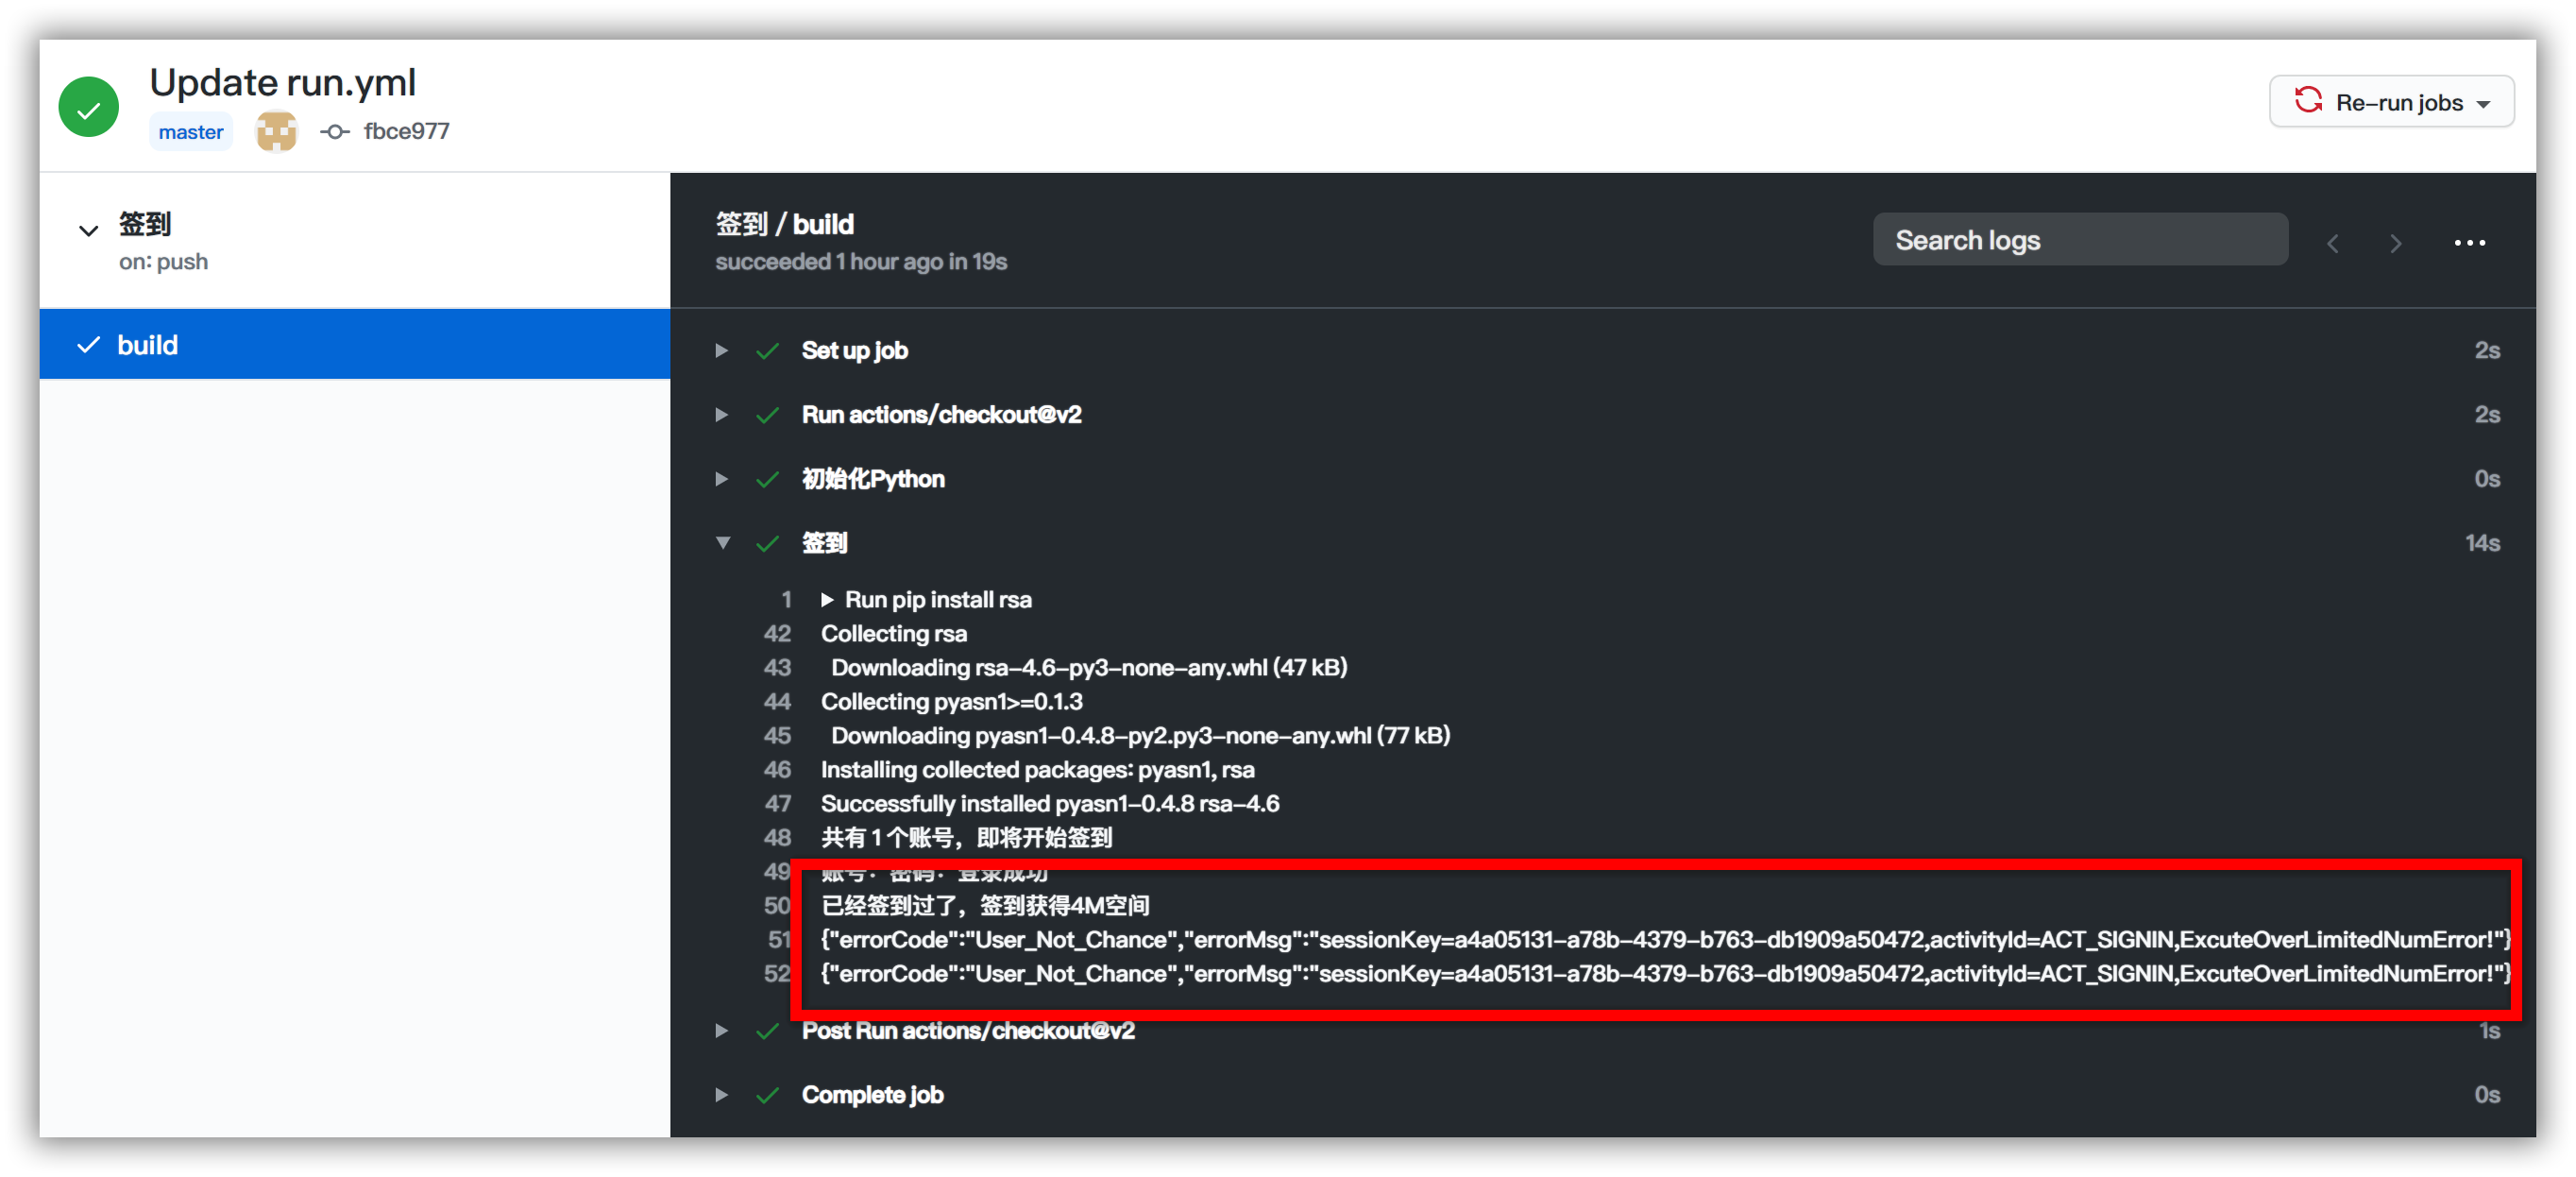Open the master branch label
The width and height of the screenshot is (2576, 1177).
(190, 132)
